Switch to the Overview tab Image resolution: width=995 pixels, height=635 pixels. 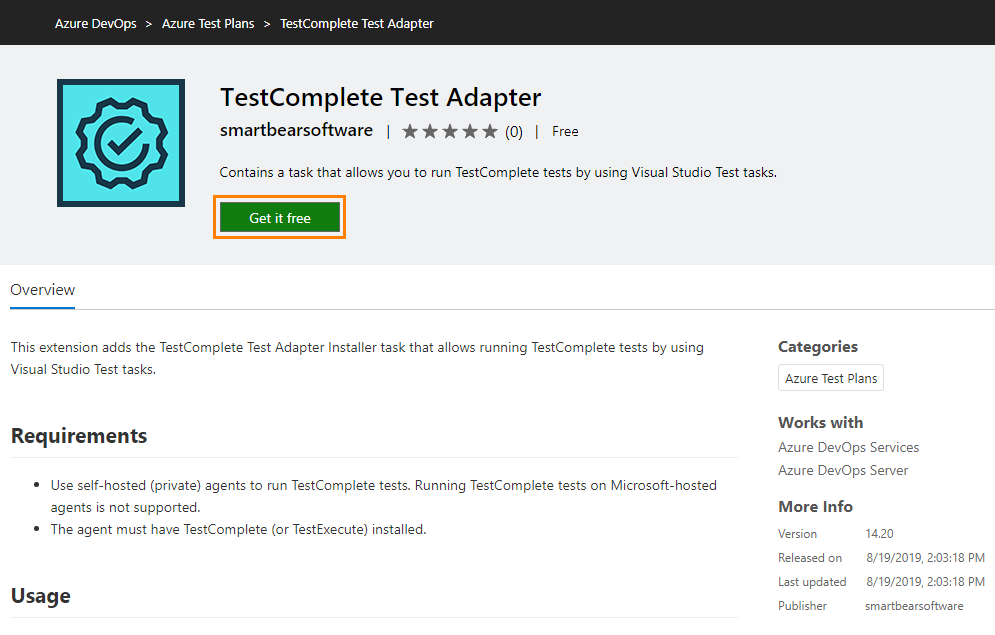[x=42, y=289]
